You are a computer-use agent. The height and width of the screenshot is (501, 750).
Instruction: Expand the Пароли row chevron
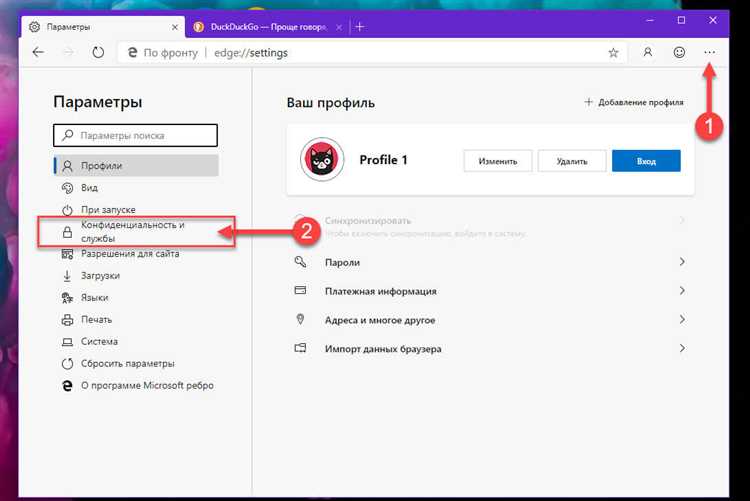pos(682,262)
